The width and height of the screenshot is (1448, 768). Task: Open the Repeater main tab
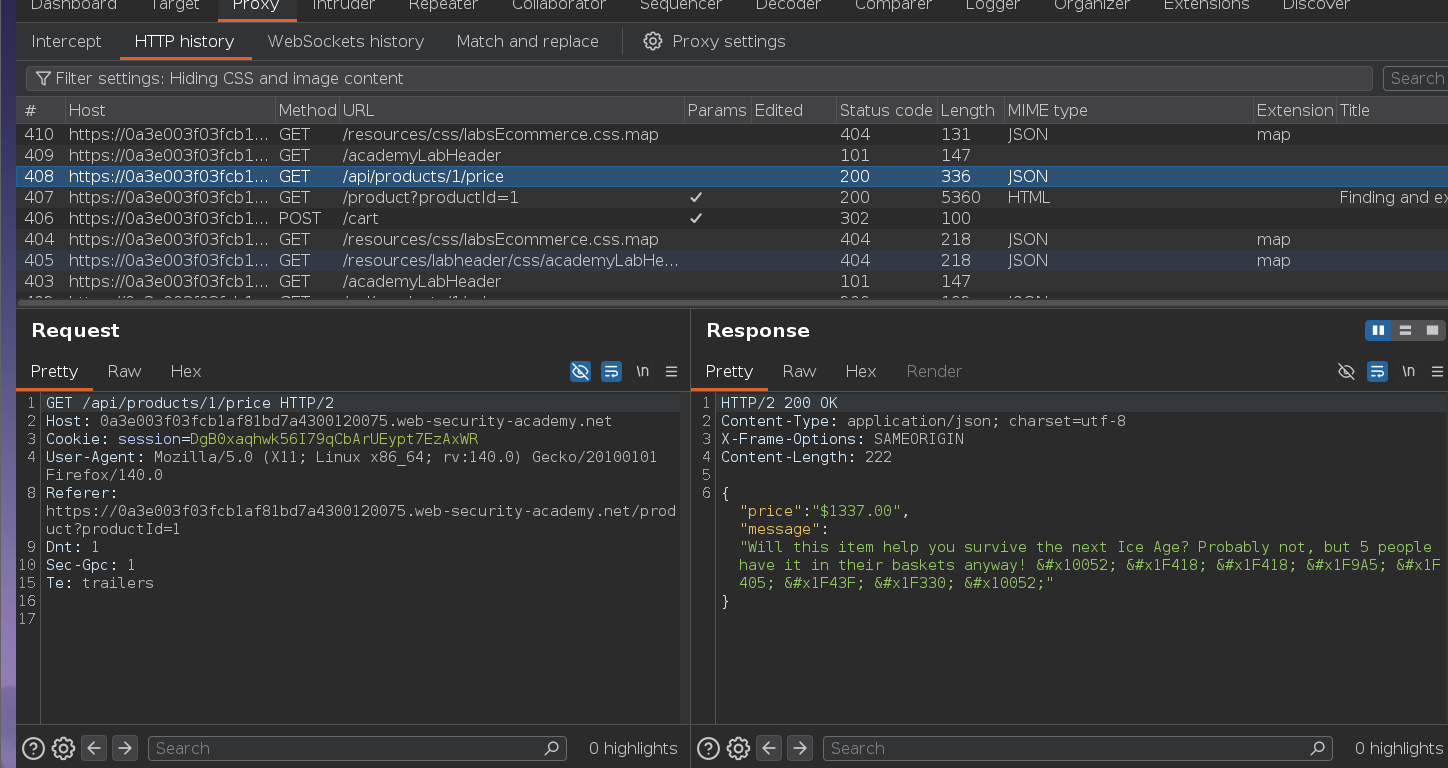click(x=442, y=6)
